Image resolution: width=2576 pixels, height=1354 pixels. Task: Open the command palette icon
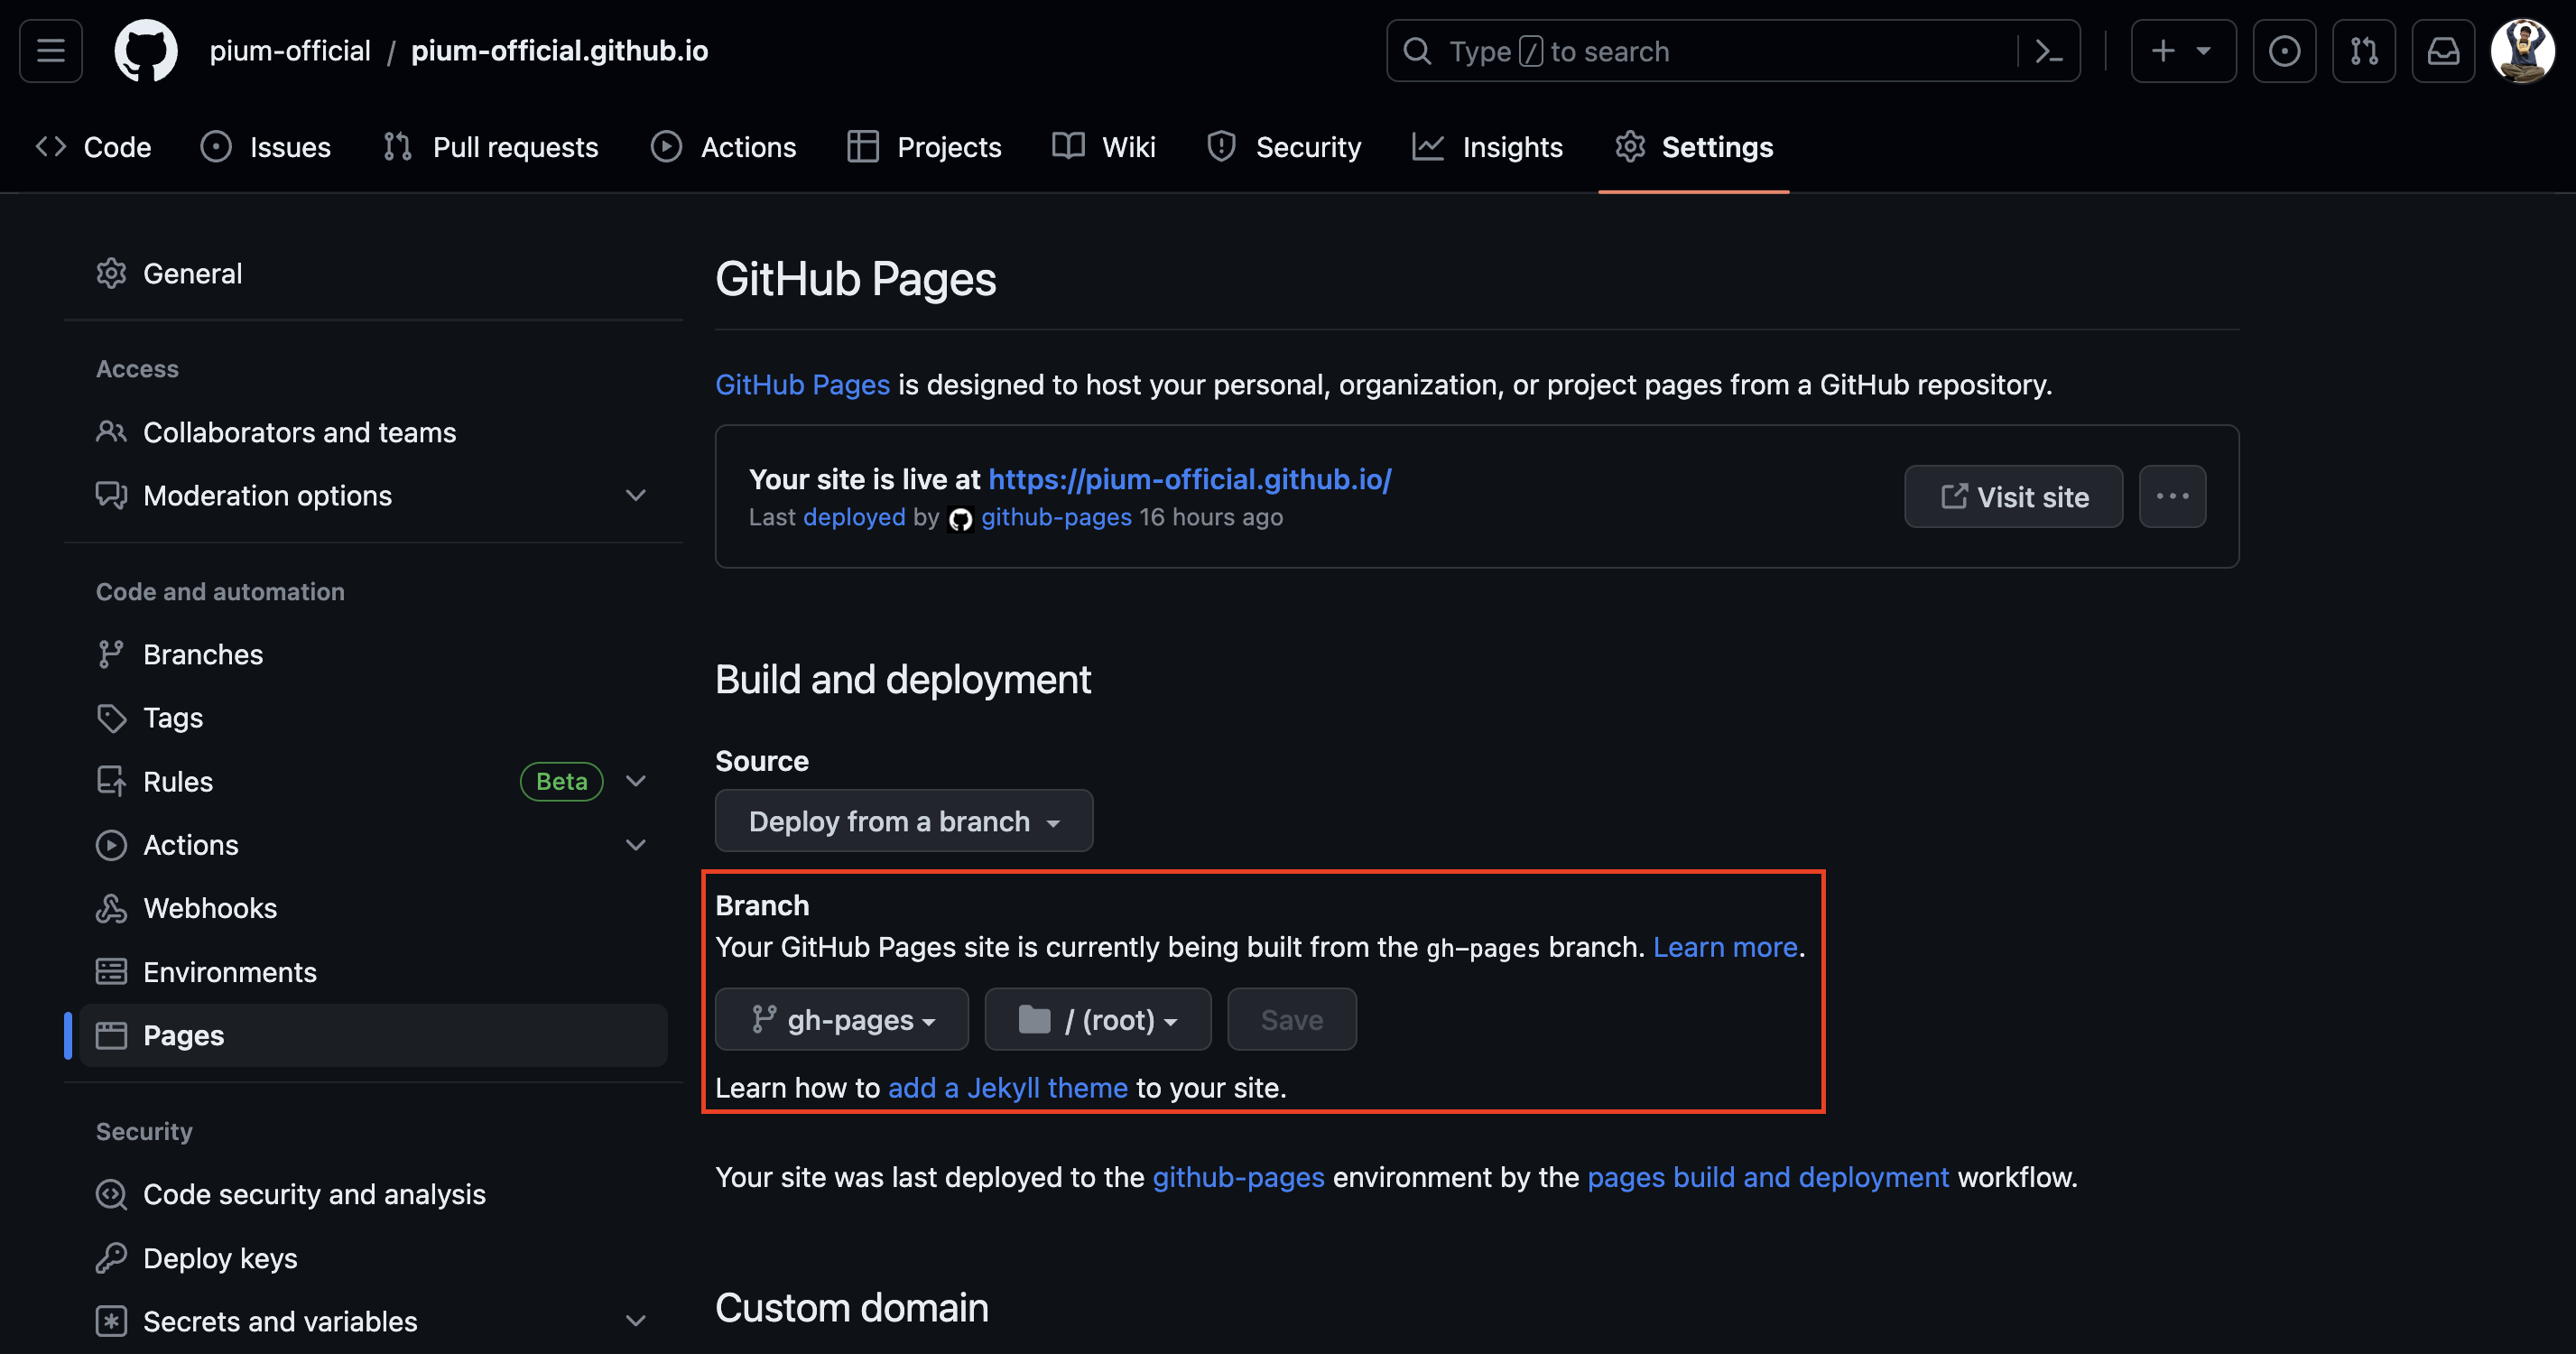coord(2048,51)
